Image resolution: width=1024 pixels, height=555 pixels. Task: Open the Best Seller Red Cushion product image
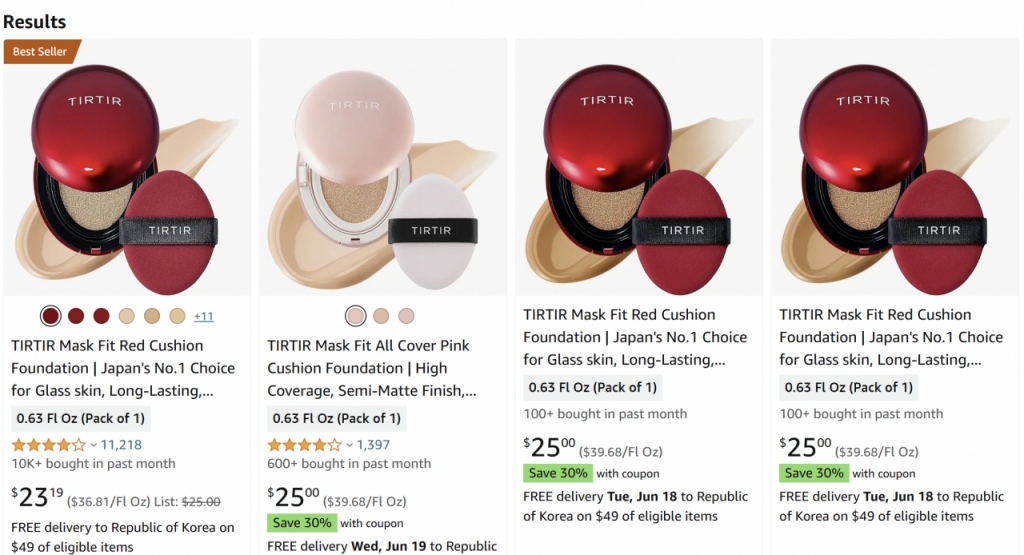127,170
